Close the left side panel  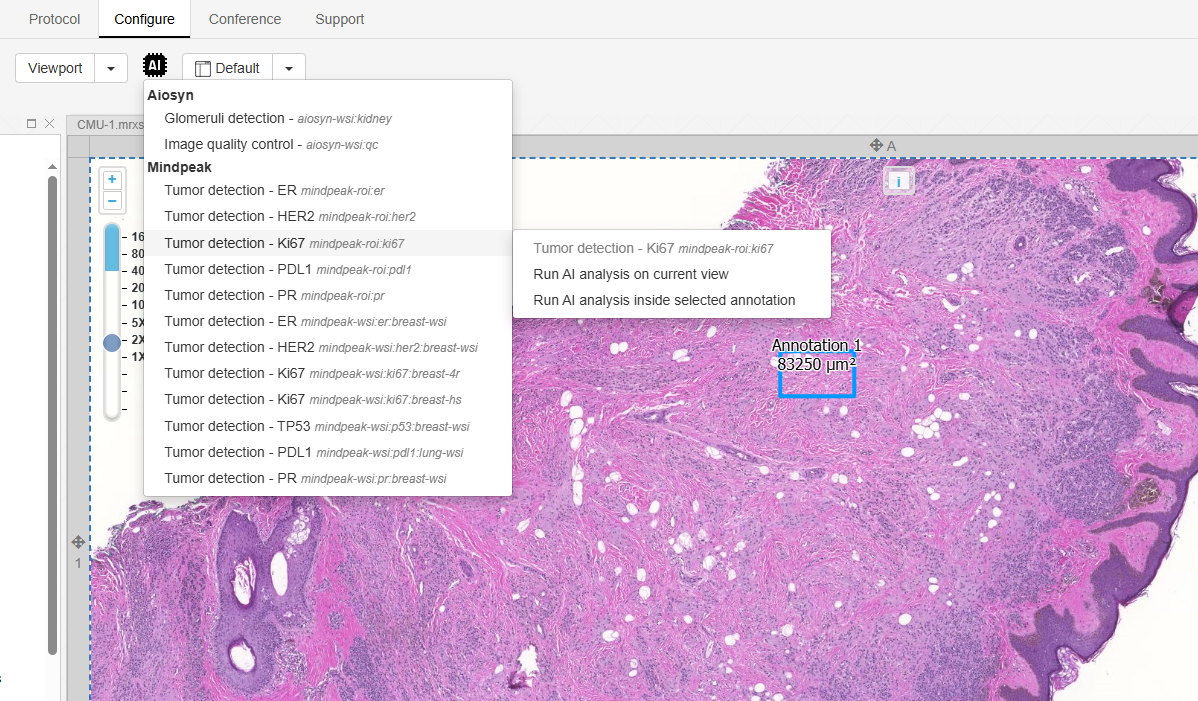[x=49, y=123]
